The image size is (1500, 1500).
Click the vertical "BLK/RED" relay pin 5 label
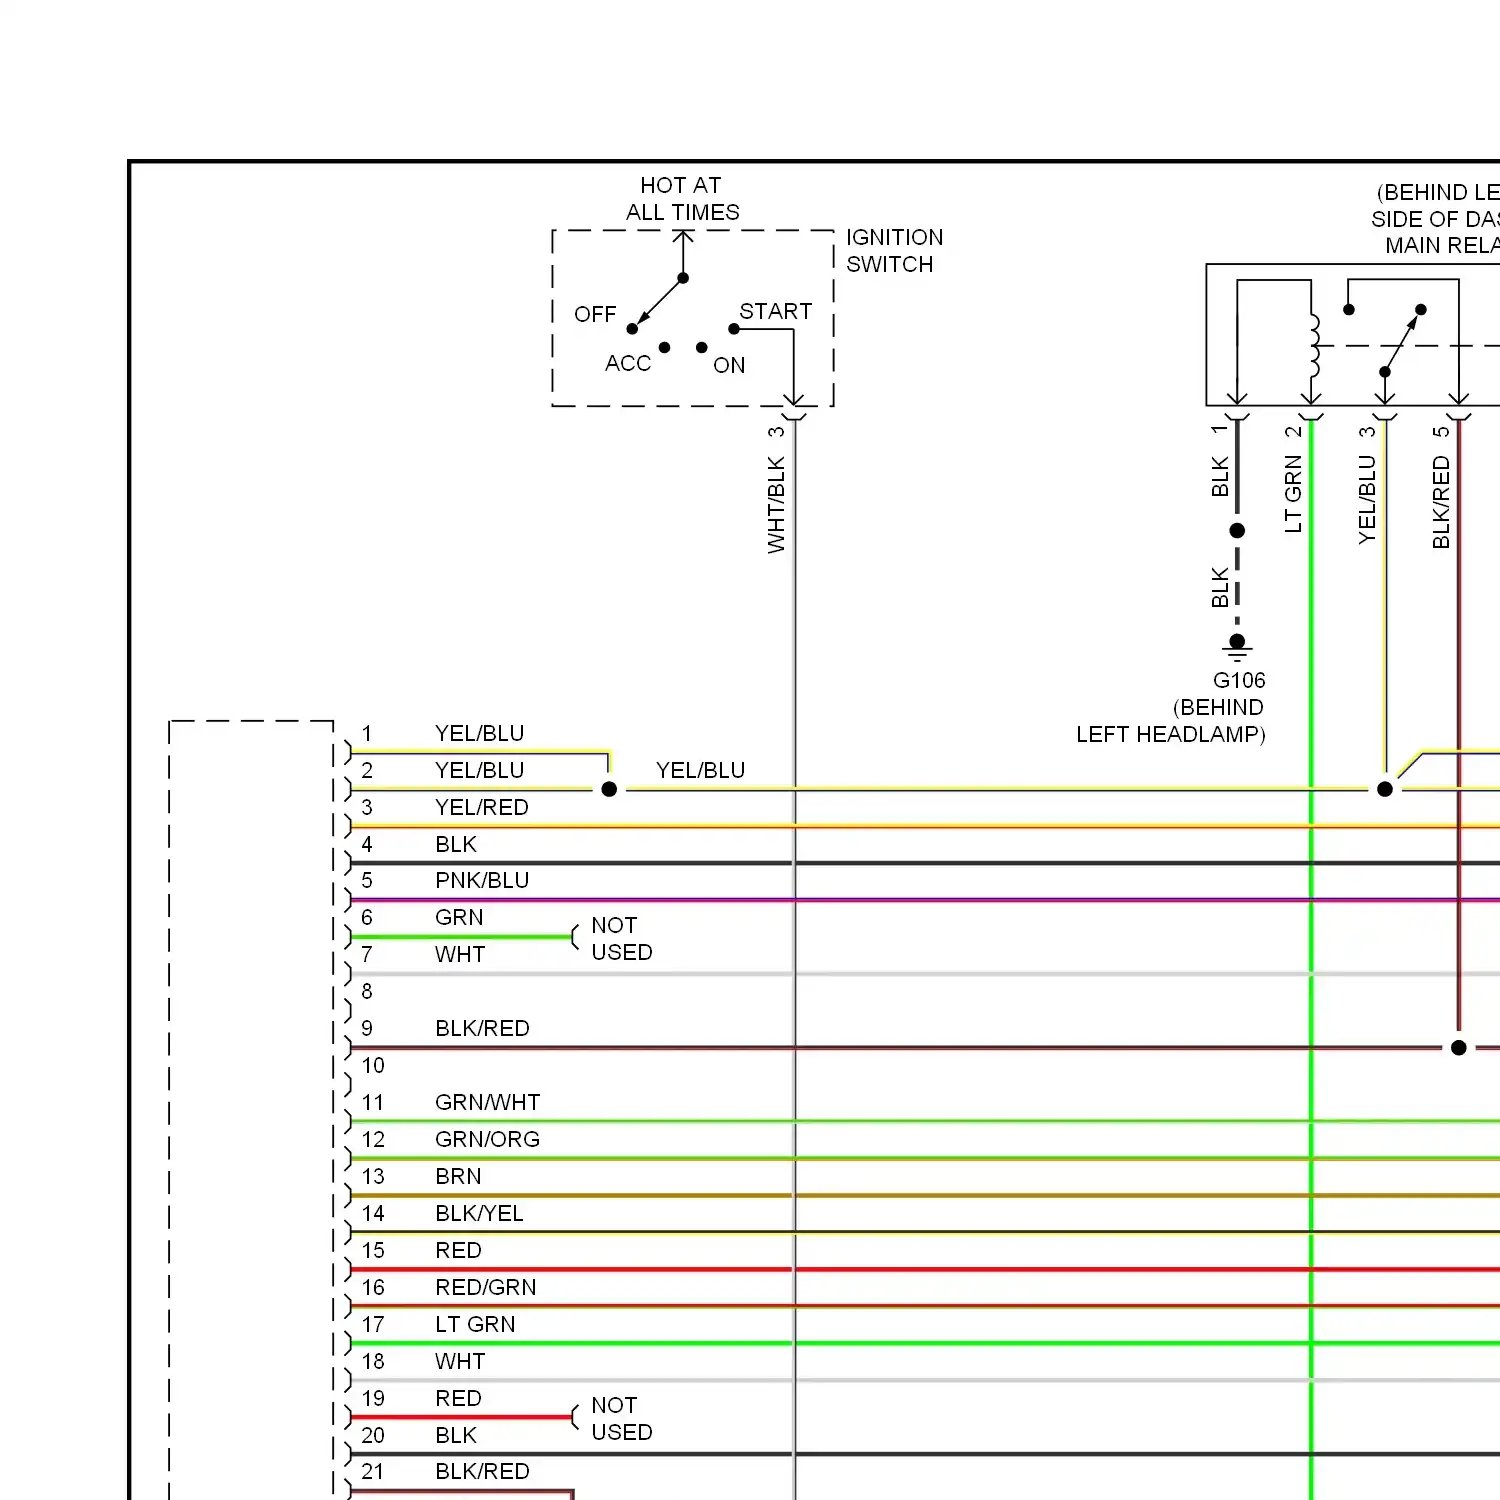click(x=1441, y=502)
